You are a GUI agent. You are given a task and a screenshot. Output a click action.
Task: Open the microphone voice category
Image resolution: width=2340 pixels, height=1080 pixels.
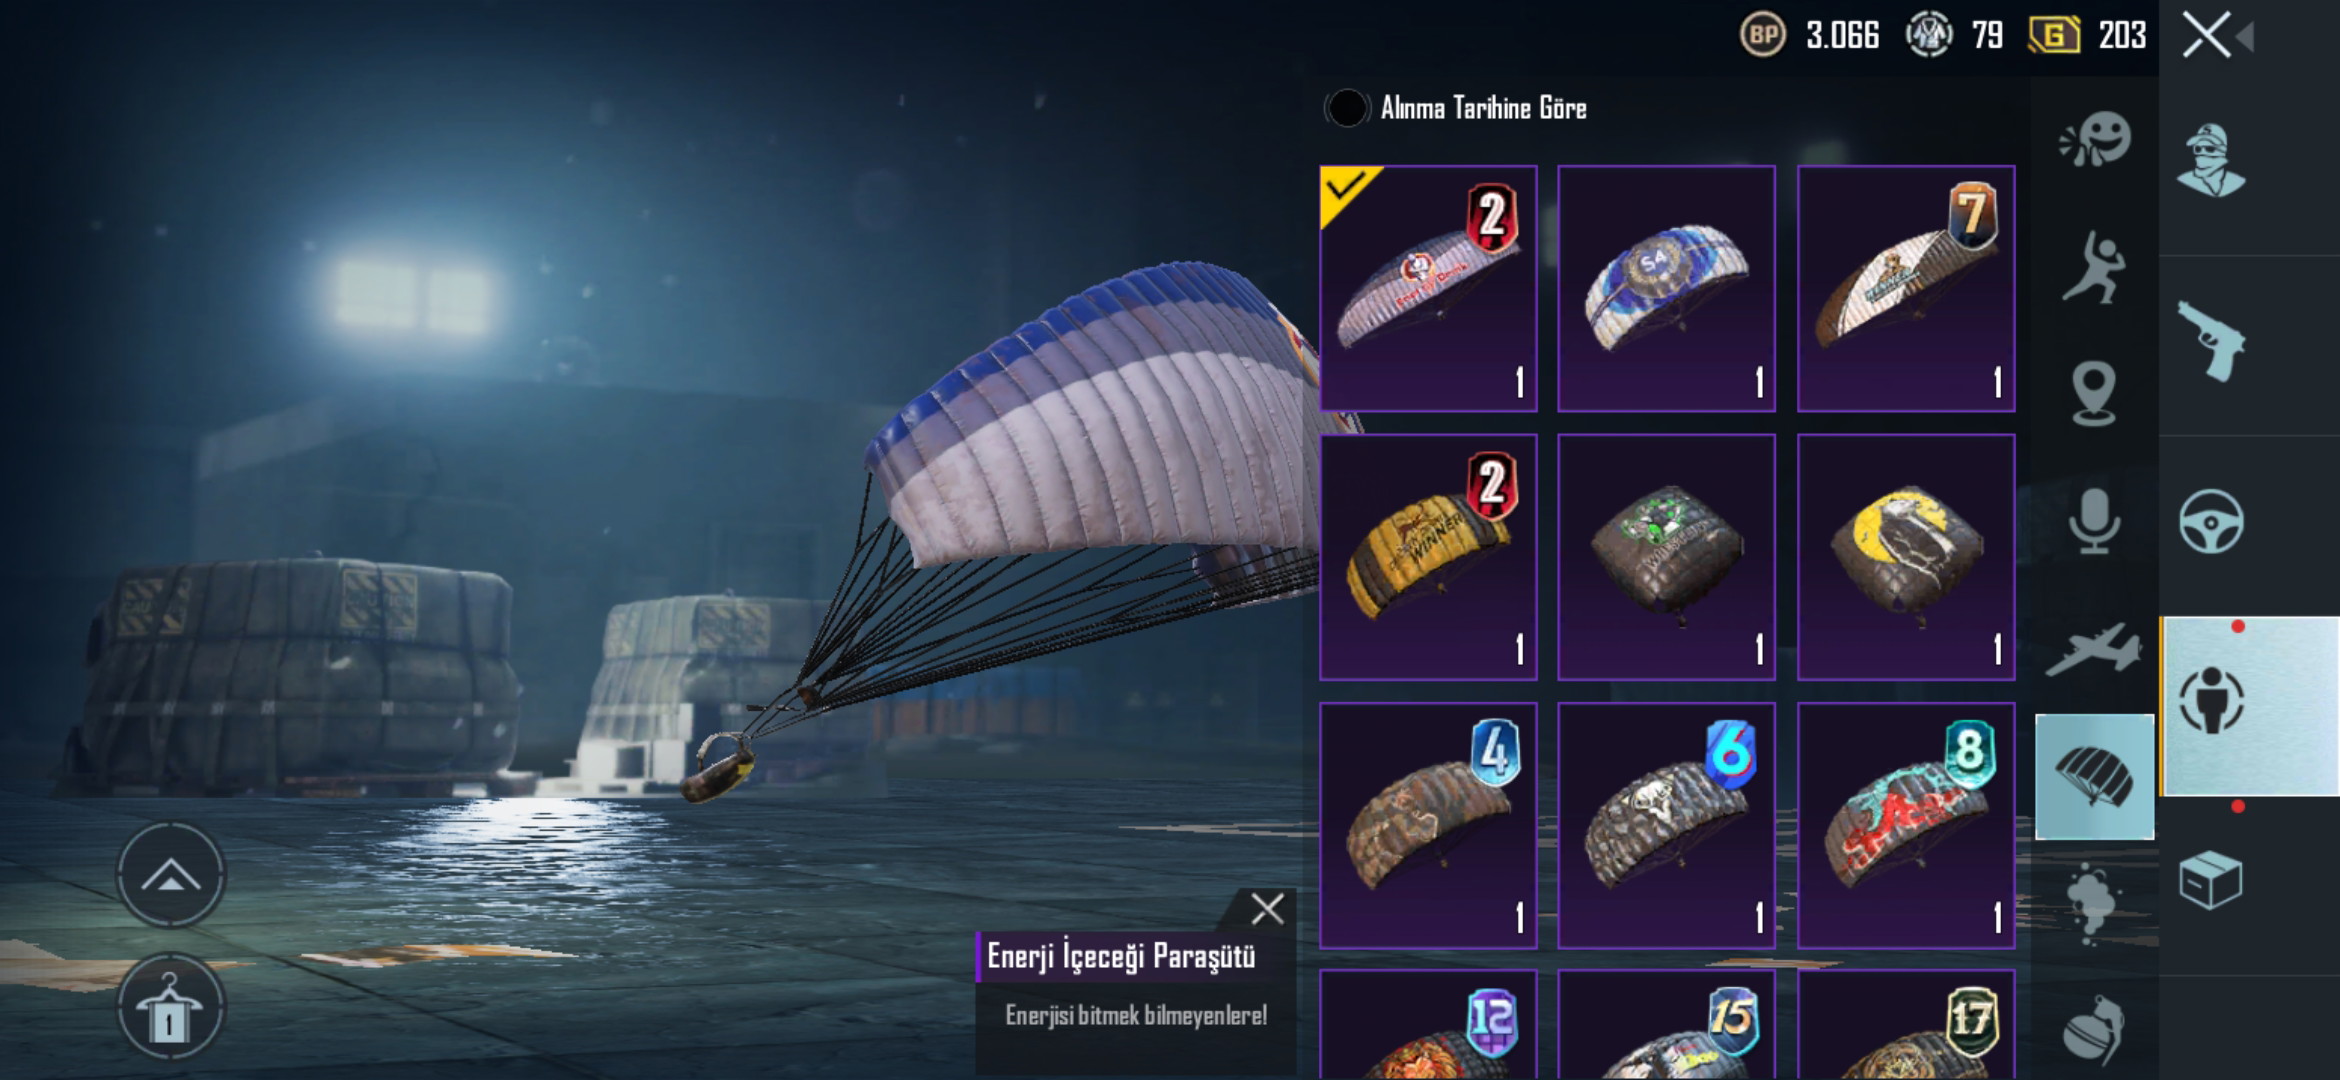pyautogui.click(x=2093, y=520)
